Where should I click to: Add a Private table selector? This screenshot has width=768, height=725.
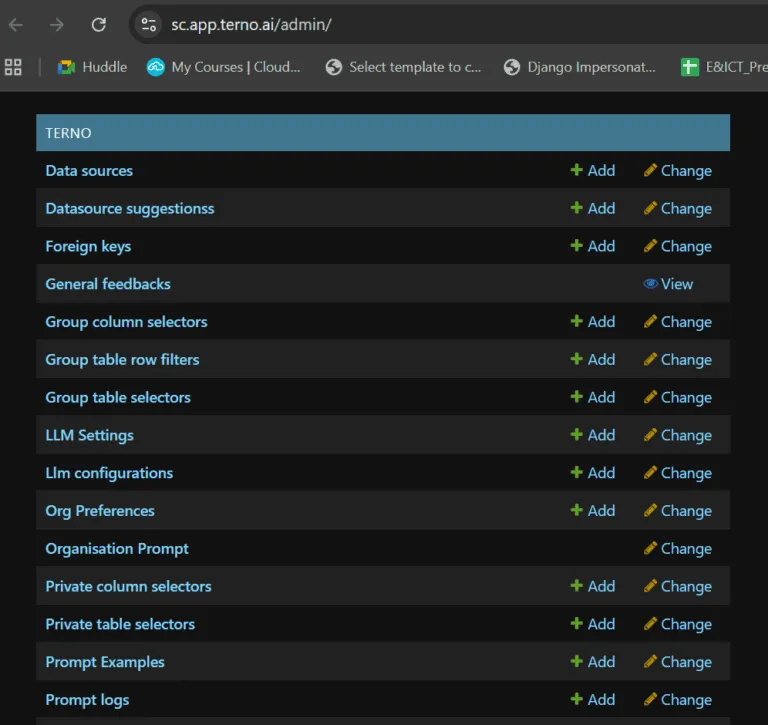[593, 624]
